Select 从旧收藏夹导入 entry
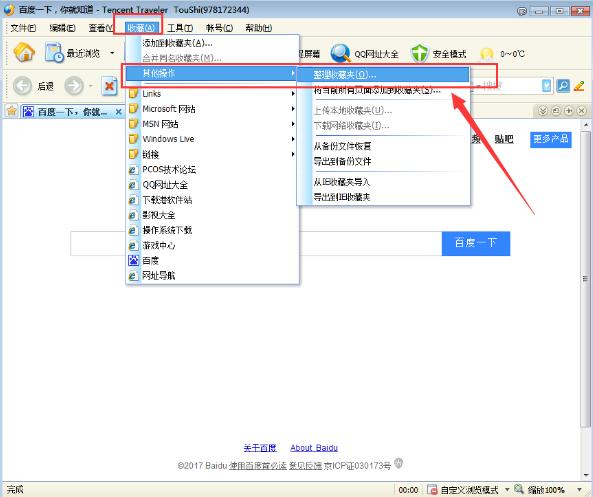This screenshot has height=497, width=593. click(x=383, y=182)
